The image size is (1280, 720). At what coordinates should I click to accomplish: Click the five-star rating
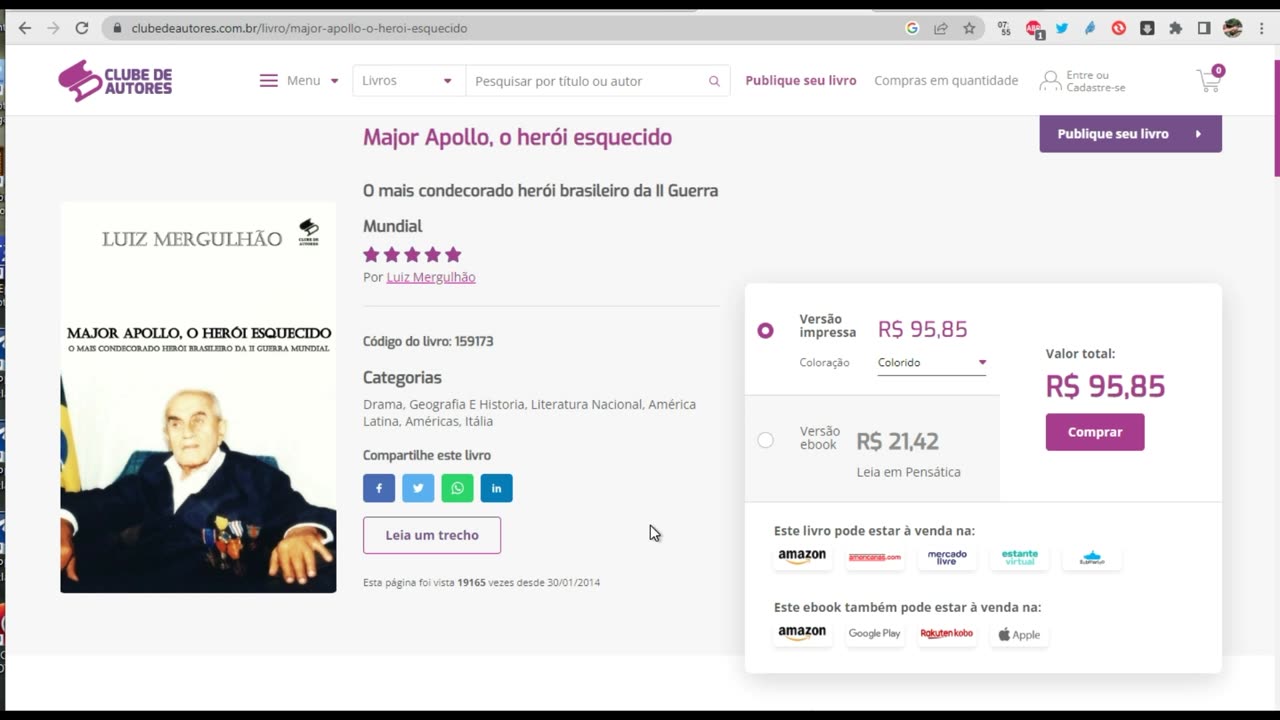click(412, 255)
